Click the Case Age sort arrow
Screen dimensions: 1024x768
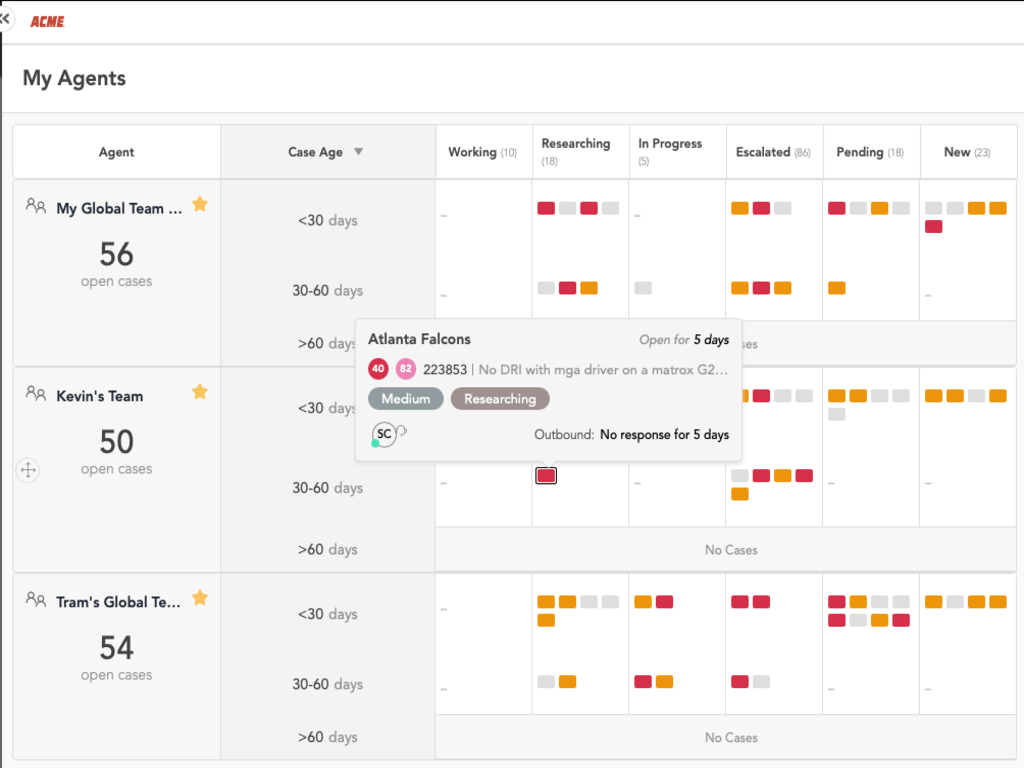tap(358, 152)
